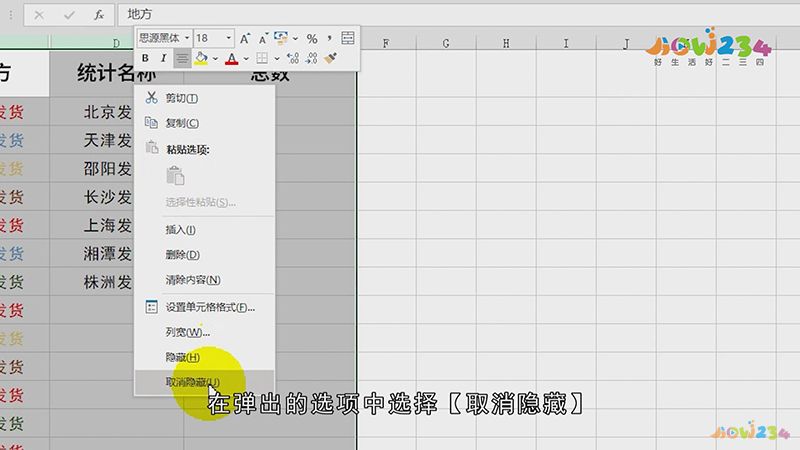Expand the font color dropdown arrow
The width and height of the screenshot is (800, 450).
click(x=246, y=59)
